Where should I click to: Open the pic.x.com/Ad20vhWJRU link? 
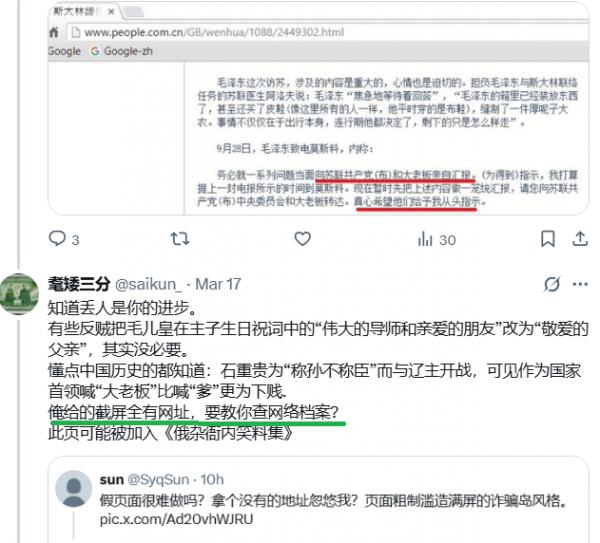click(x=176, y=519)
